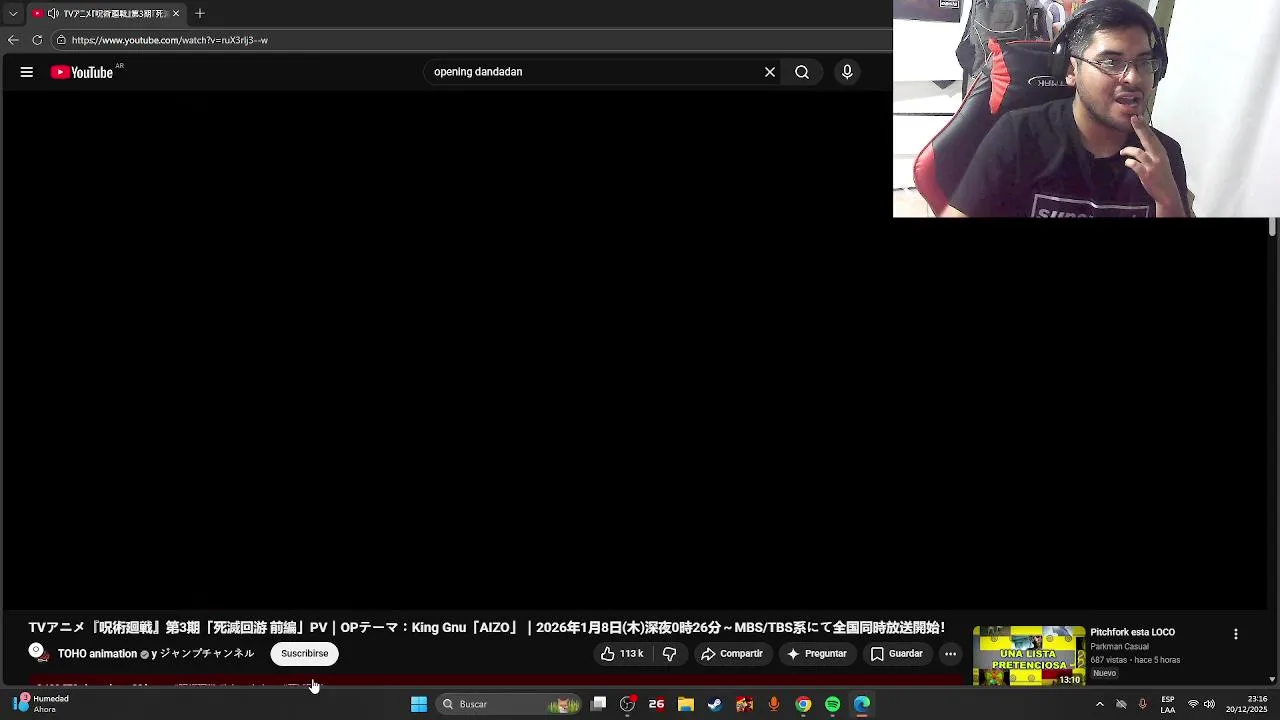Open Pitchfork esta LOCO video thumbnail

point(1029,656)
